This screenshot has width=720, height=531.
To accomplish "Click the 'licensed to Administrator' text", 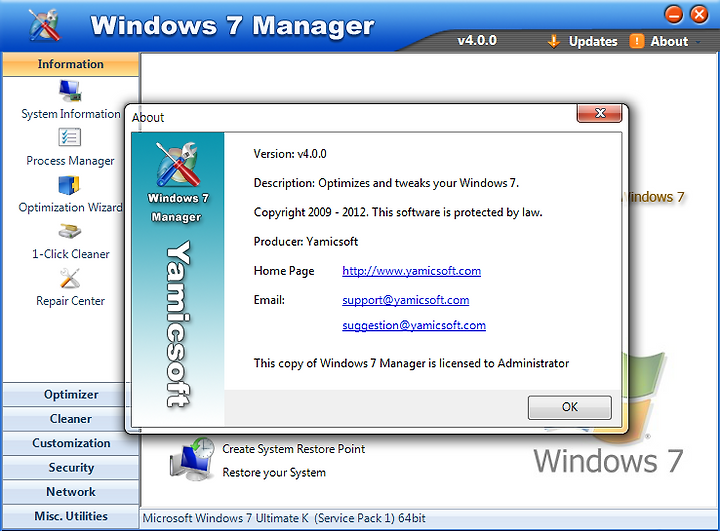I will click(x=504, y=363).
